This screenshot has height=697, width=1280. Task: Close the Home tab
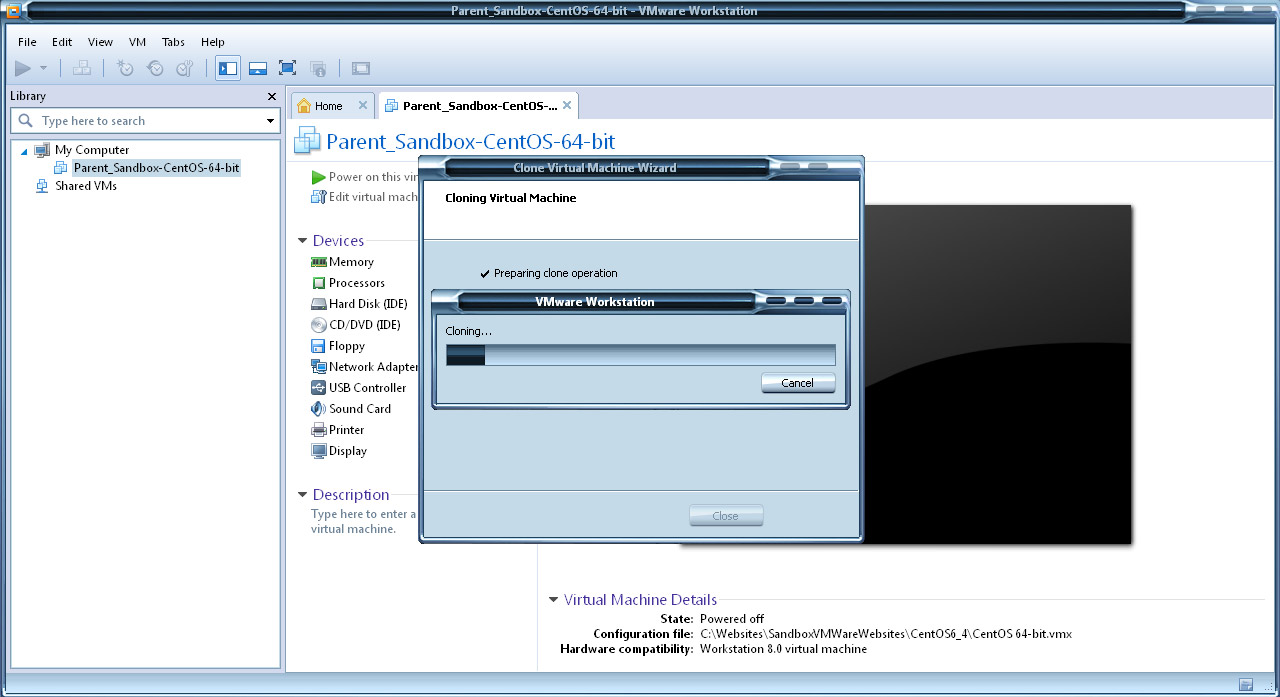coord(363,105)
